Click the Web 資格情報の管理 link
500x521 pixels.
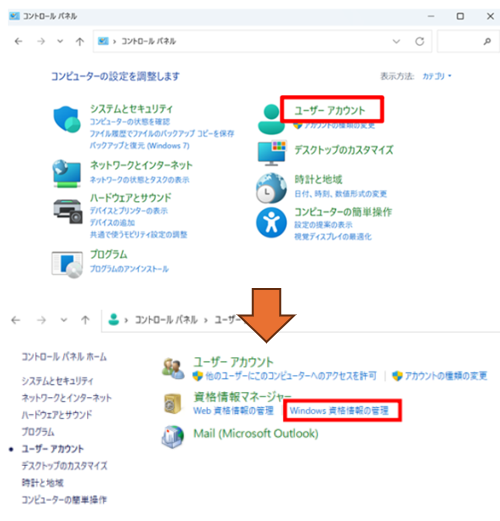point(233,410)
